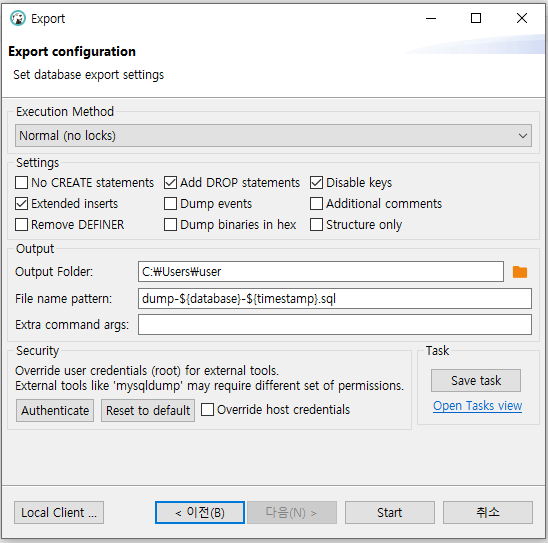Enable Remove DEFINER checkbox
548x543 pixels.
pyautogui.click(x=21, y=224)
